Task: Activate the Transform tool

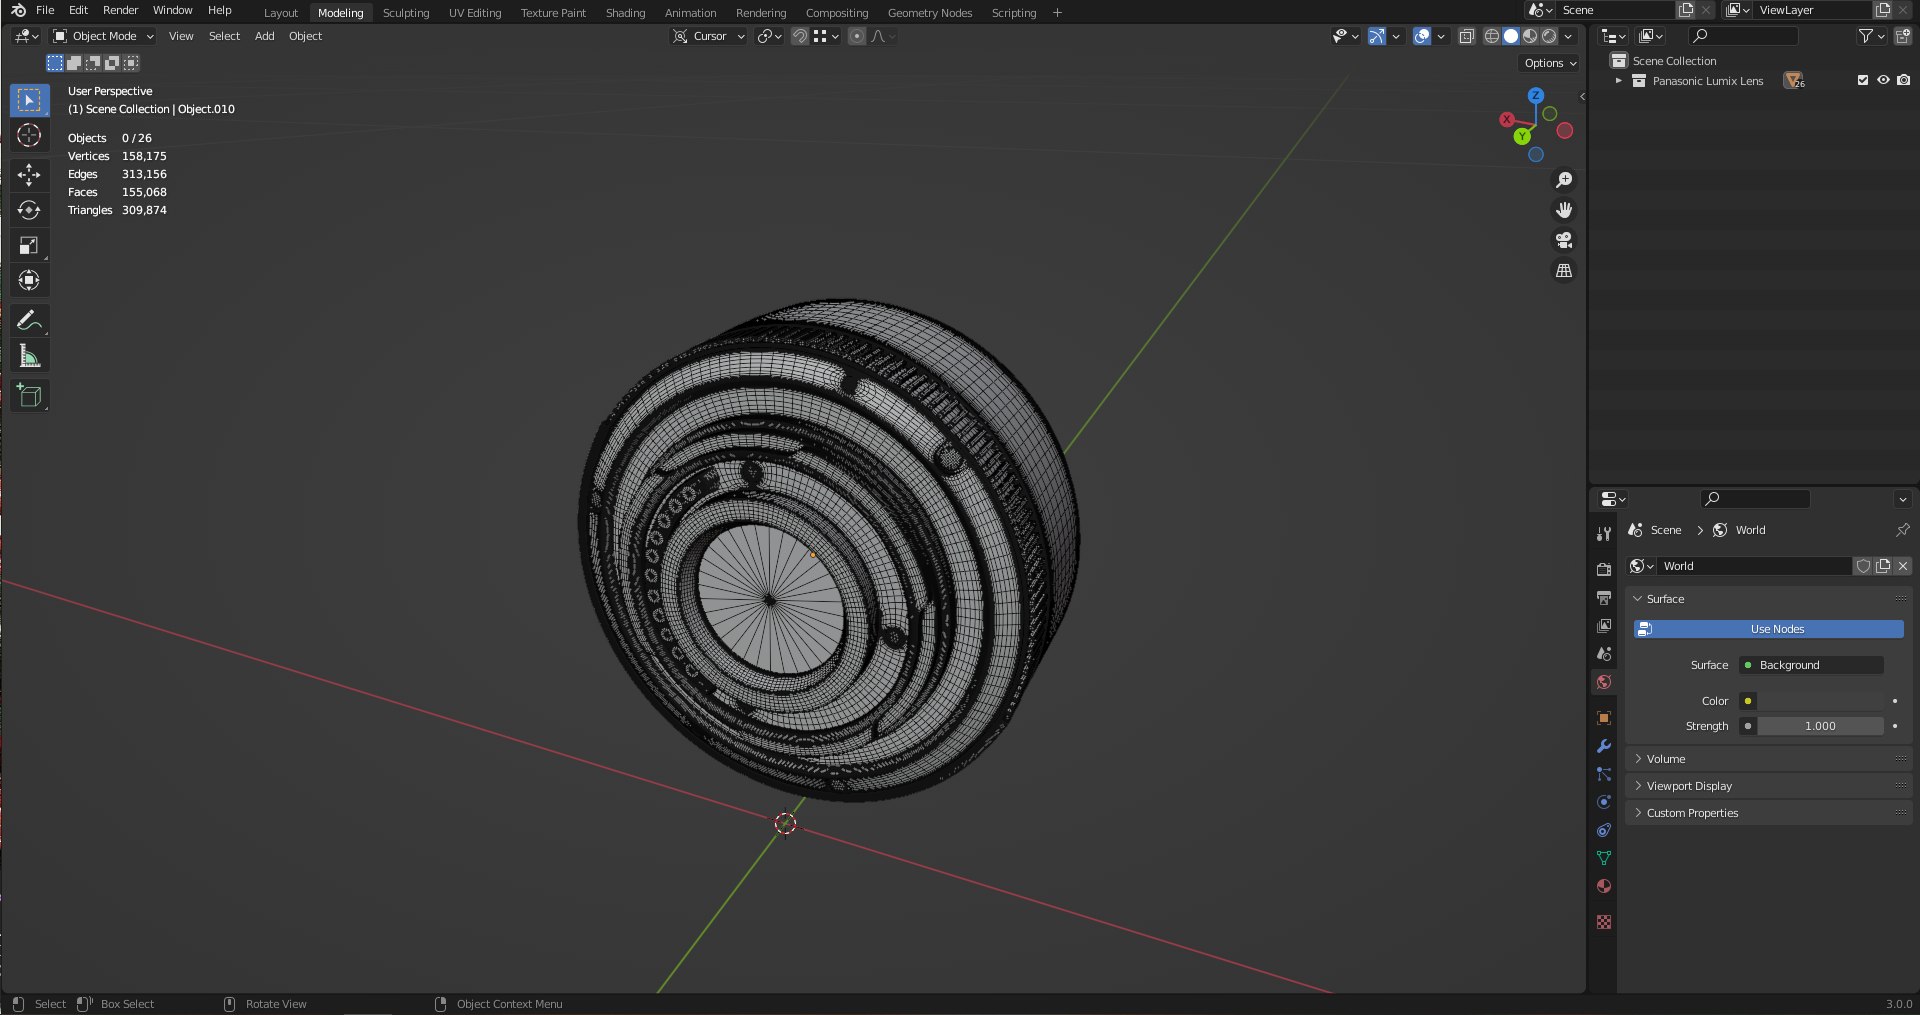Action: pyautogui.click(x=29, y=280)
